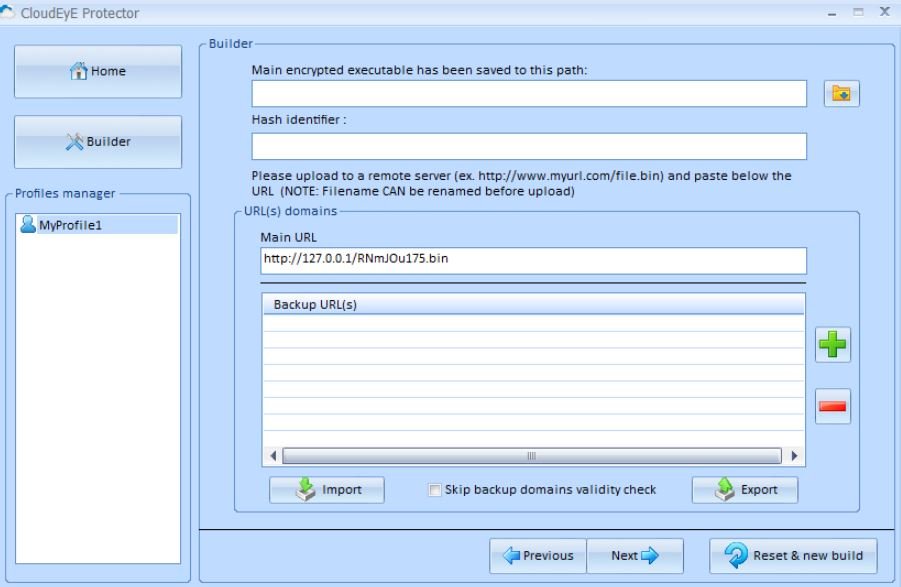The width and height of the screenshot is (901, 587).
Task: Remove a backup URL with red minus
Action: 833,407
